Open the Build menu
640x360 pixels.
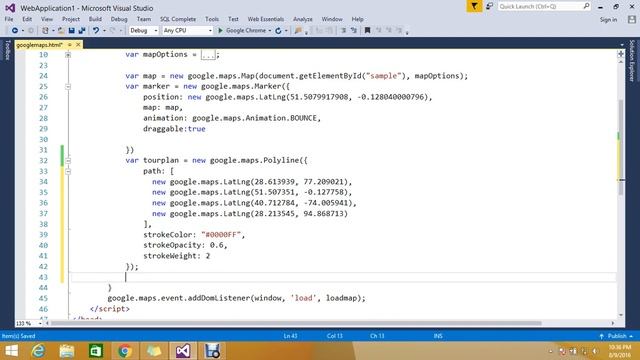(95, 19)
